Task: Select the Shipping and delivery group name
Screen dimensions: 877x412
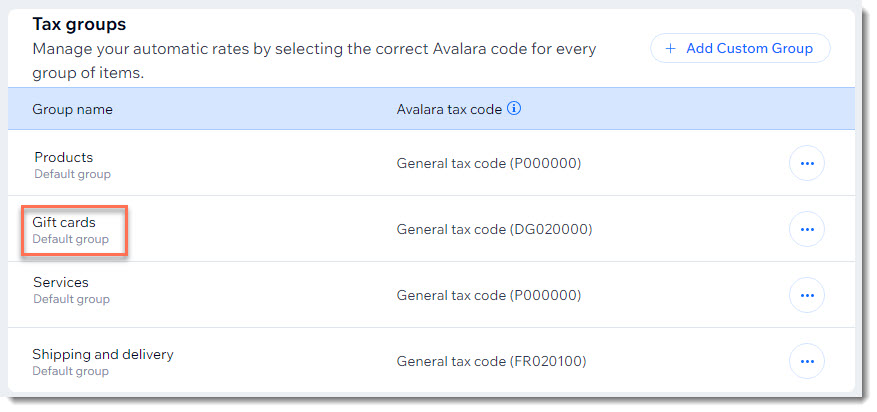Action: click(x=103, y=354)
